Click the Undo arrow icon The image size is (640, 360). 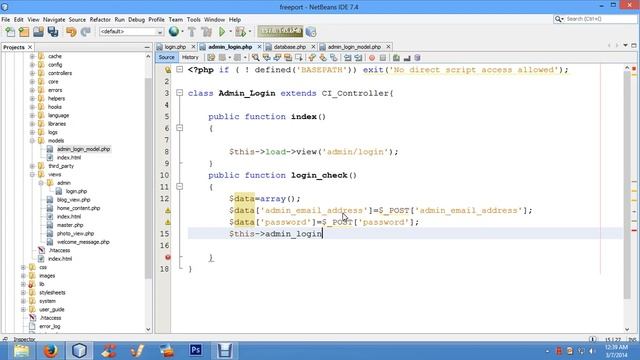click(x=71, y=32)
